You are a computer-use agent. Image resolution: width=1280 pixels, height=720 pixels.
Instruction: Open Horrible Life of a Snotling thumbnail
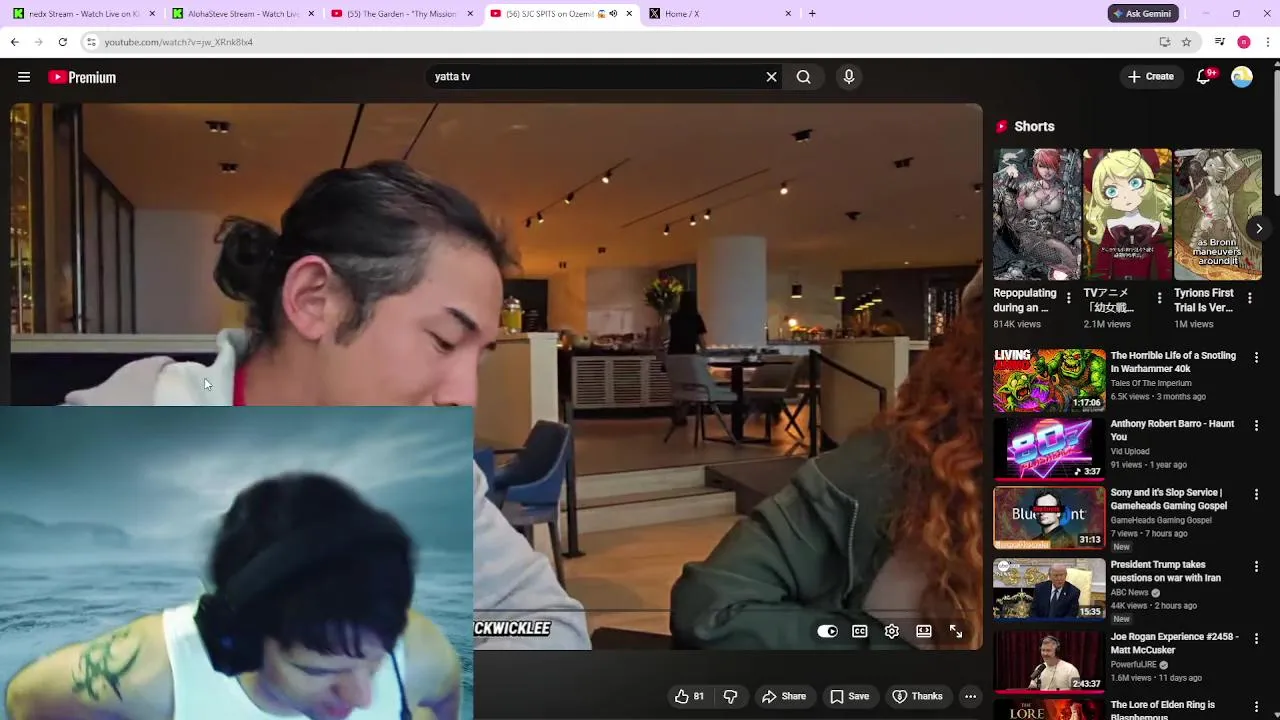tap(1049, 380)
